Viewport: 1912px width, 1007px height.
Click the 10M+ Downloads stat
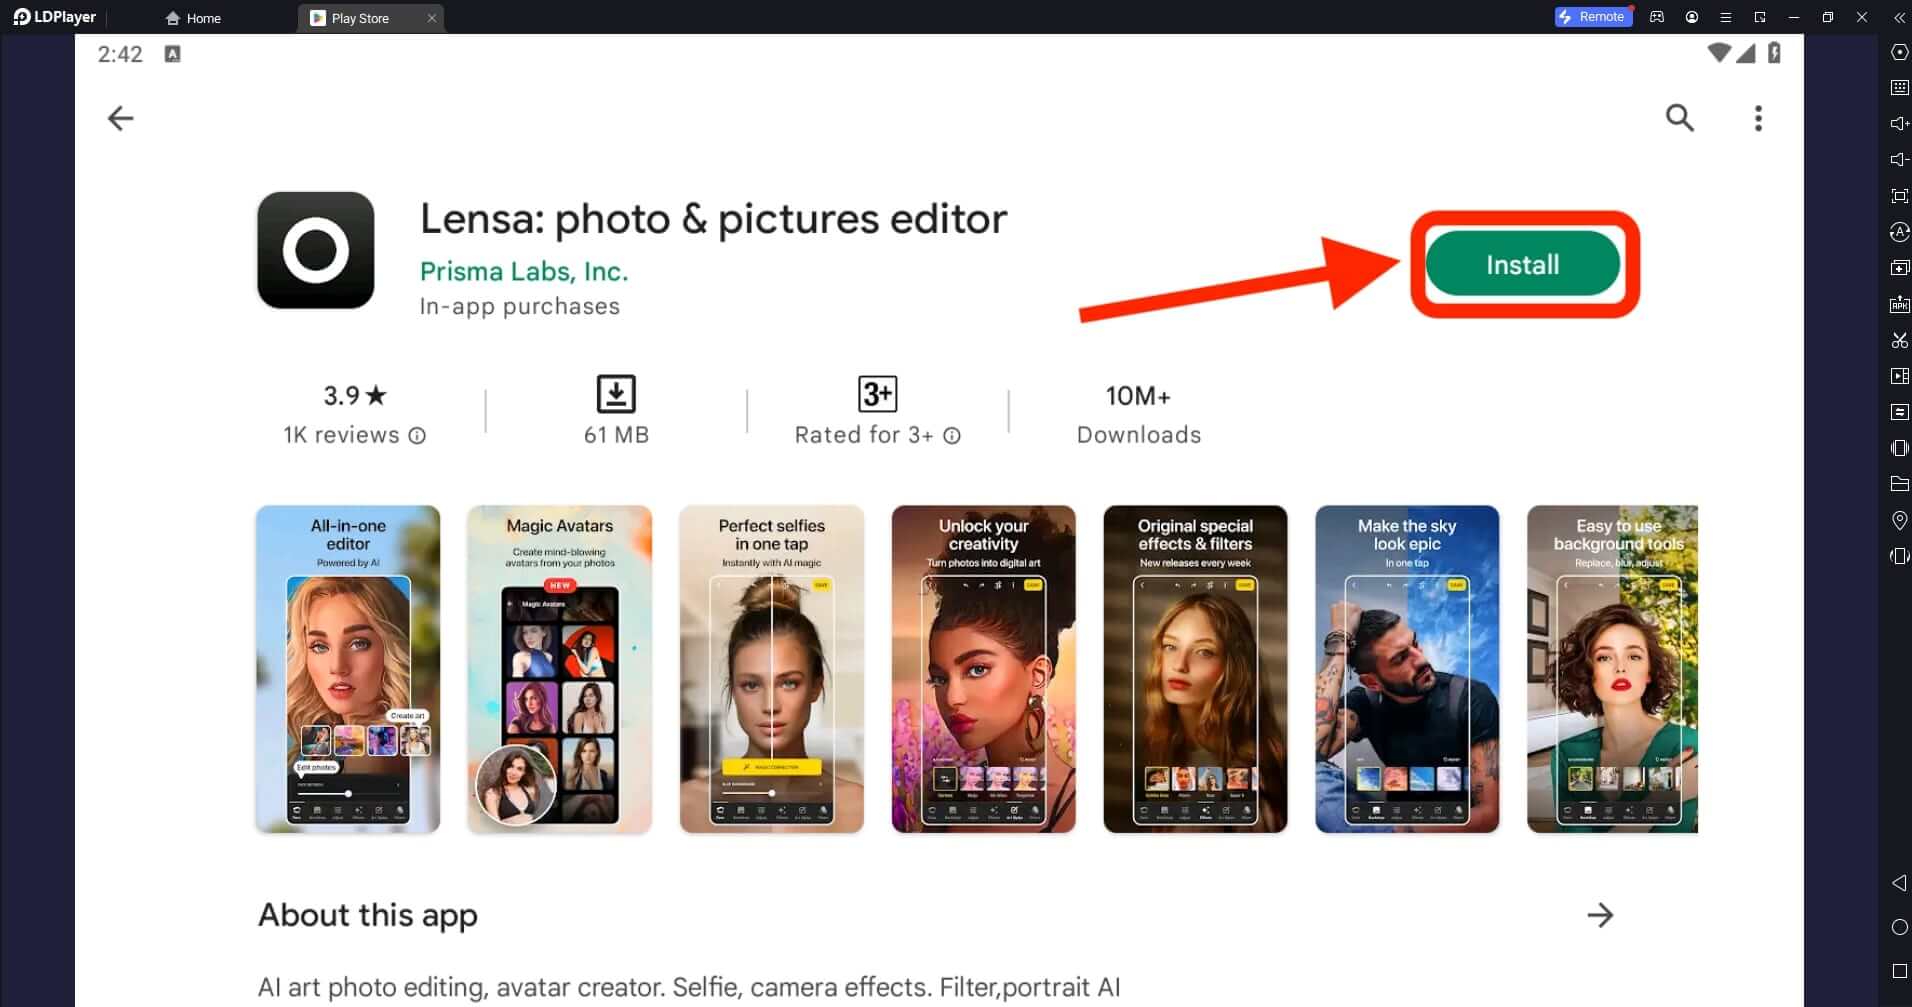click(1138, 414)
